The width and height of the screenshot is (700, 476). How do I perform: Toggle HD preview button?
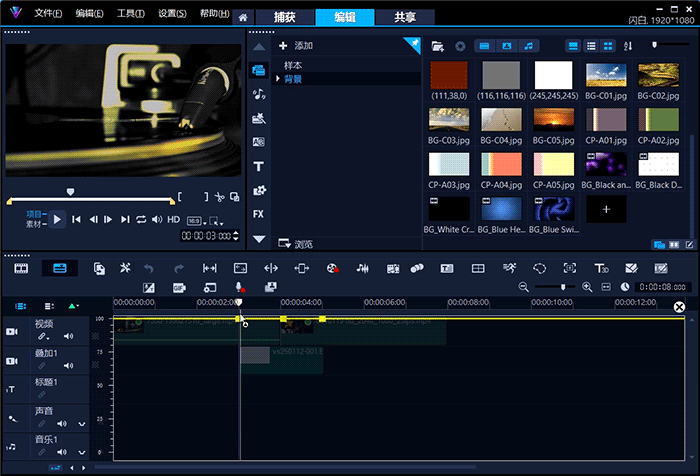point(173,219)
